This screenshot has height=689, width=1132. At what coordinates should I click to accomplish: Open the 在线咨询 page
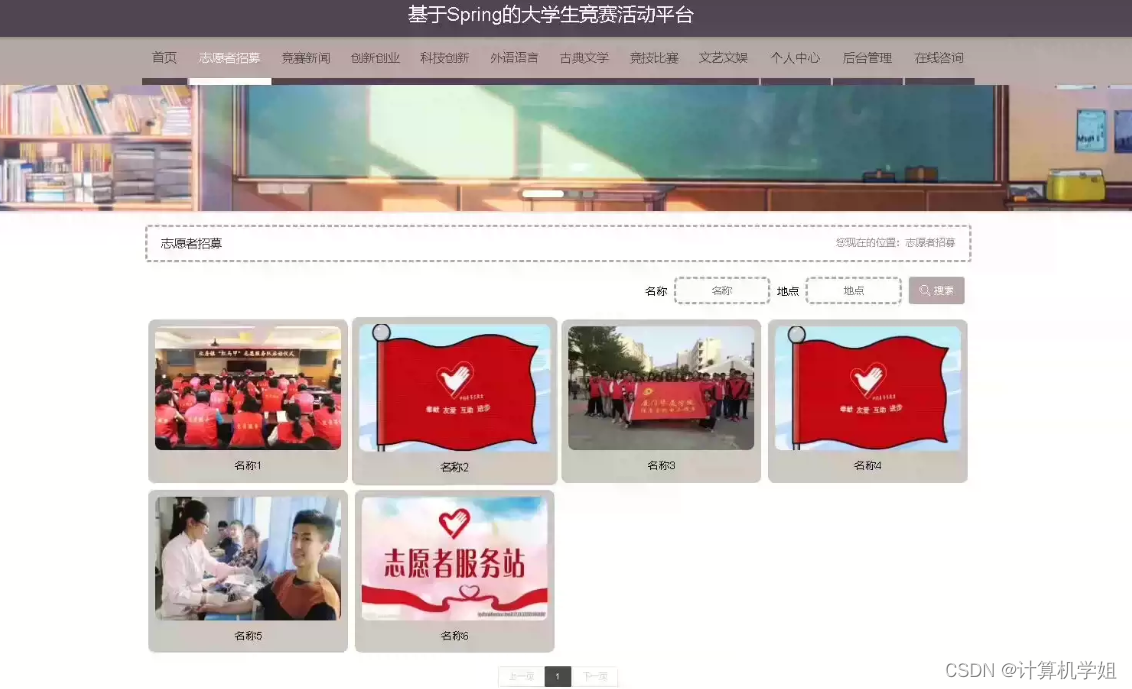tap(938, 58)
